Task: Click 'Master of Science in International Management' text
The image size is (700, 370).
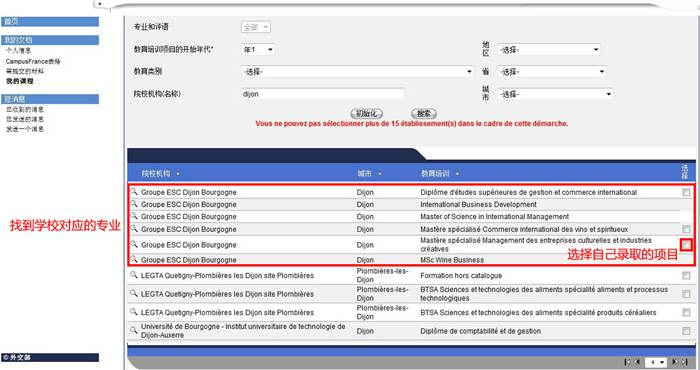Action: point(495,216)
